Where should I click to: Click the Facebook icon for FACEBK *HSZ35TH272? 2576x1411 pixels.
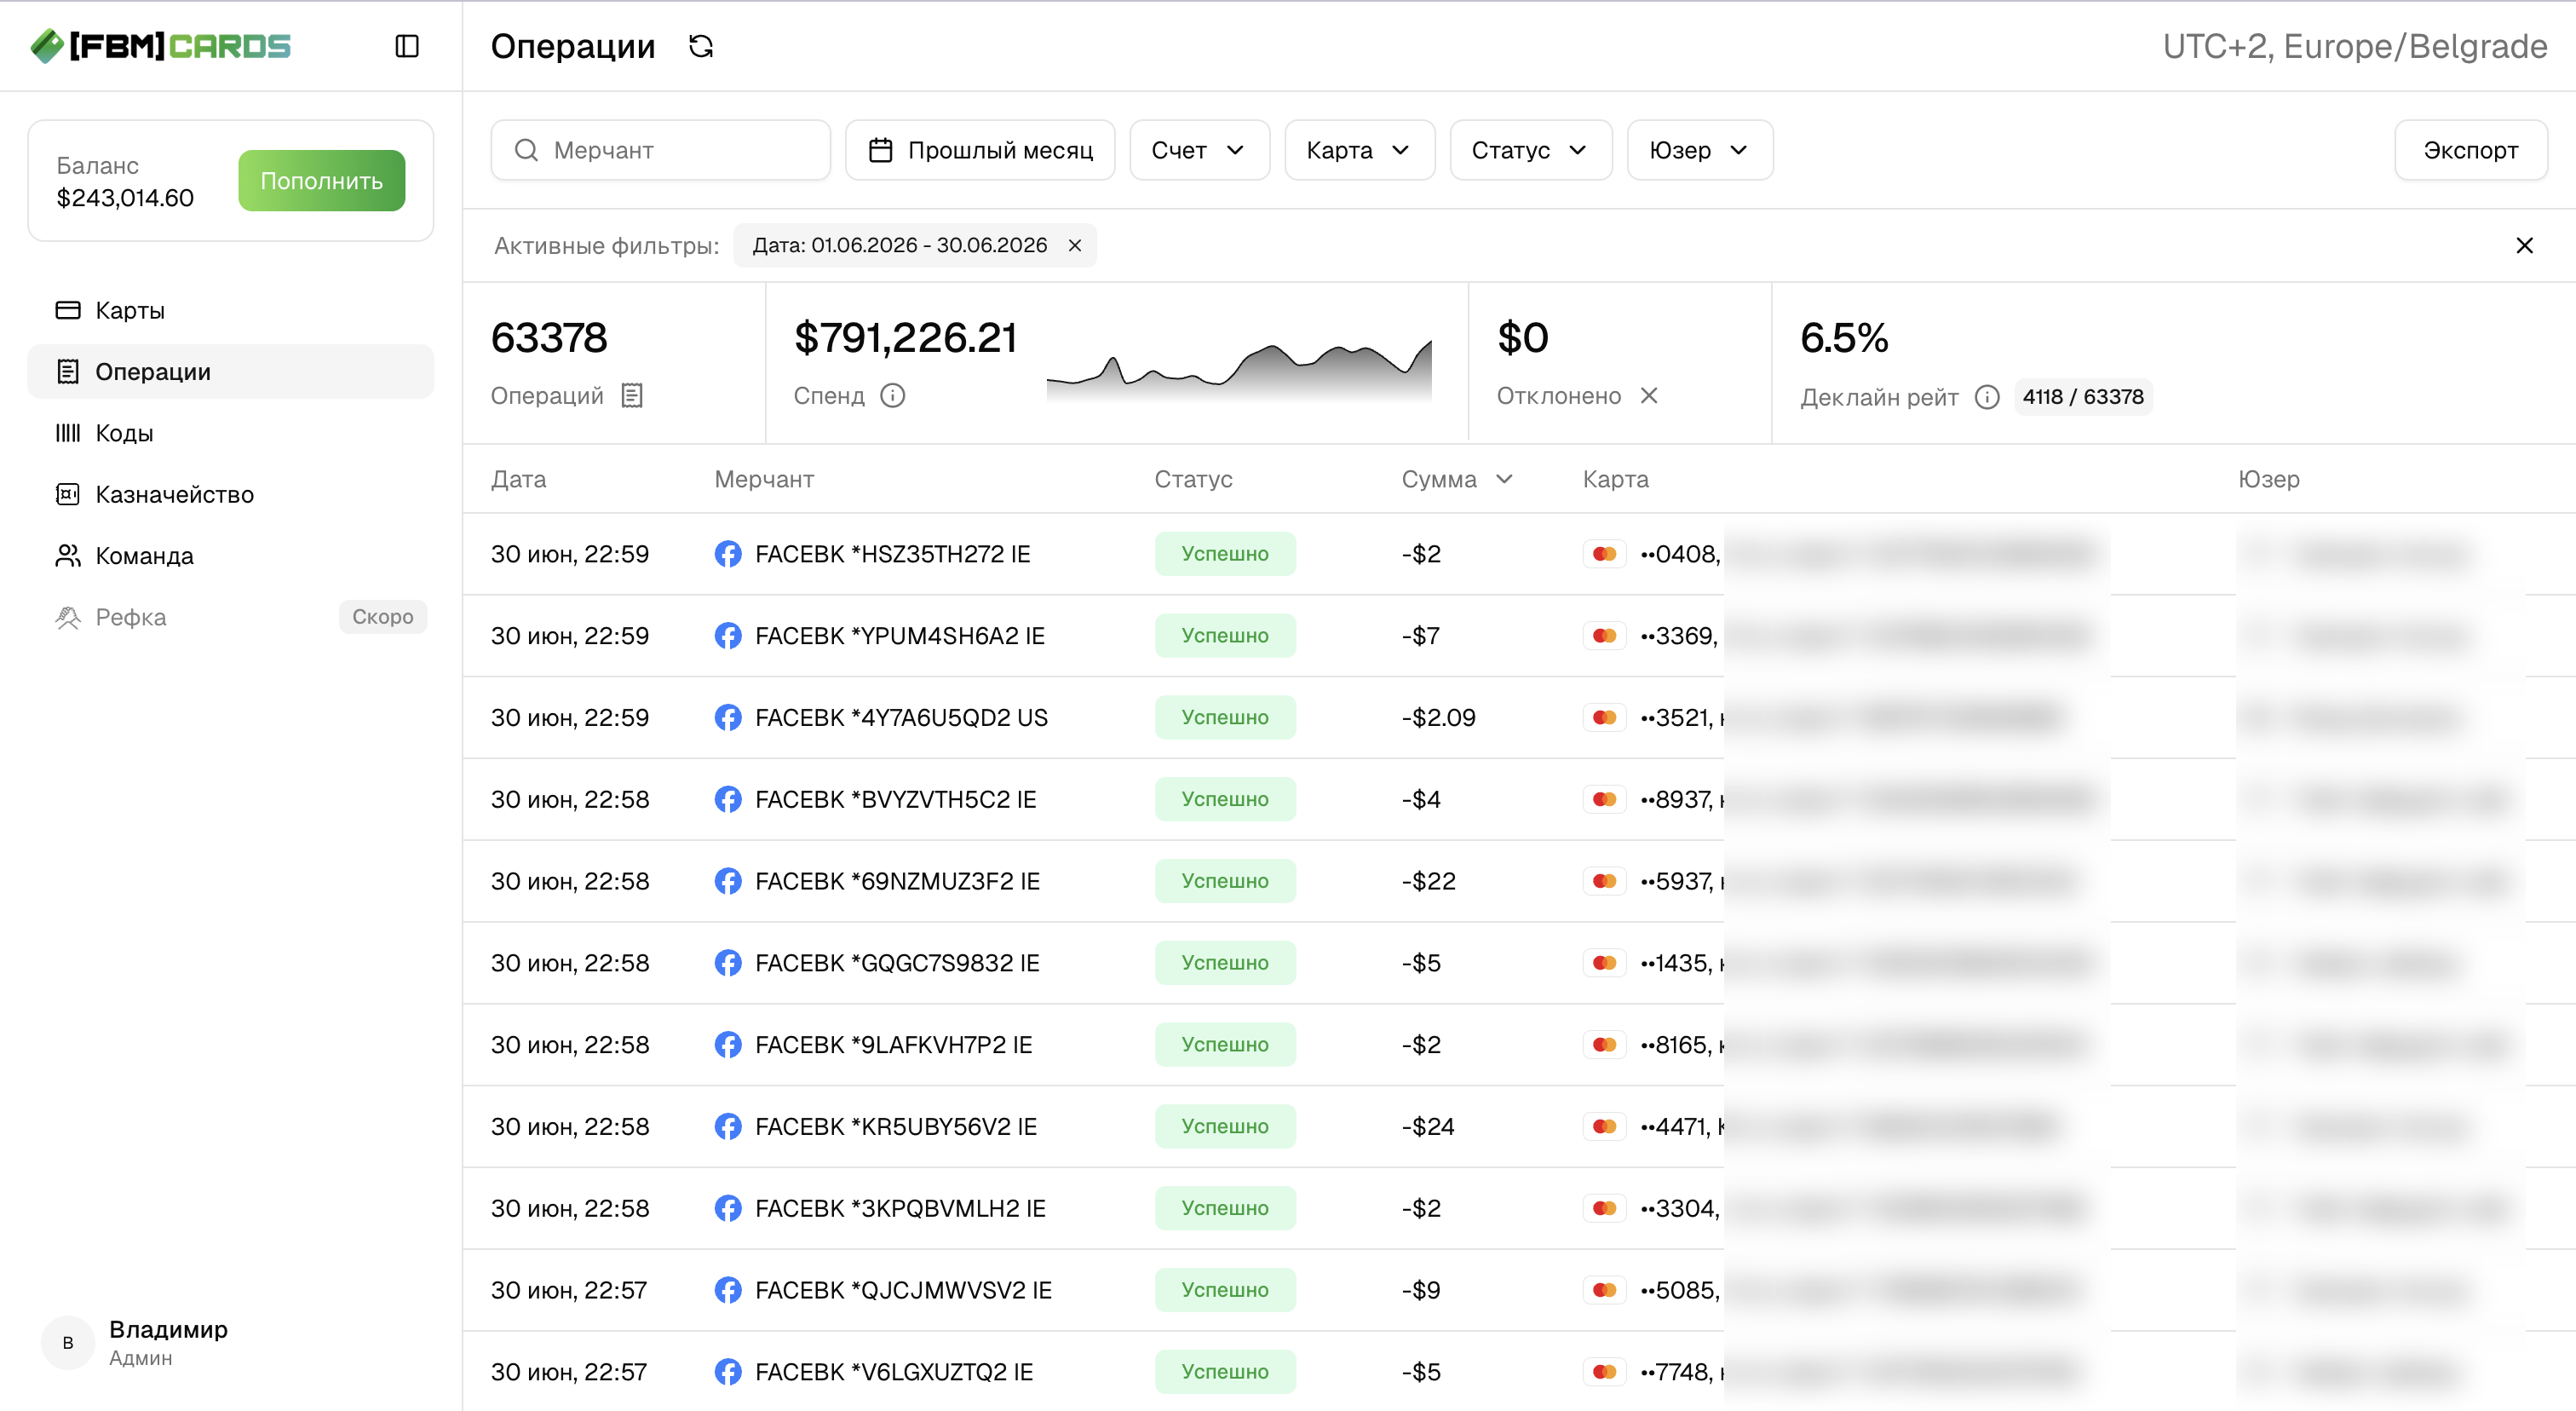[x=728, y=554]
